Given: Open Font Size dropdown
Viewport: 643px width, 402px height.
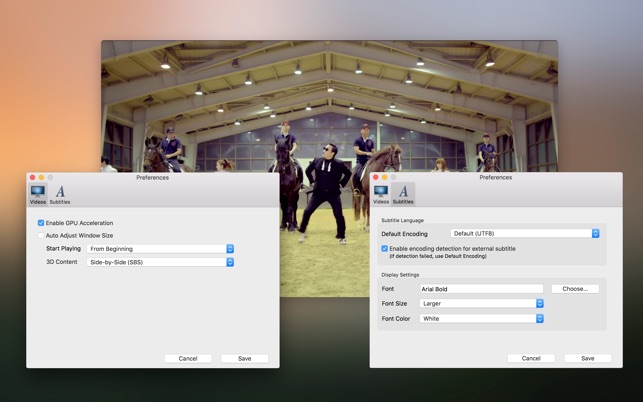Looking at the screenshot, I should click(x=482, y=304).
